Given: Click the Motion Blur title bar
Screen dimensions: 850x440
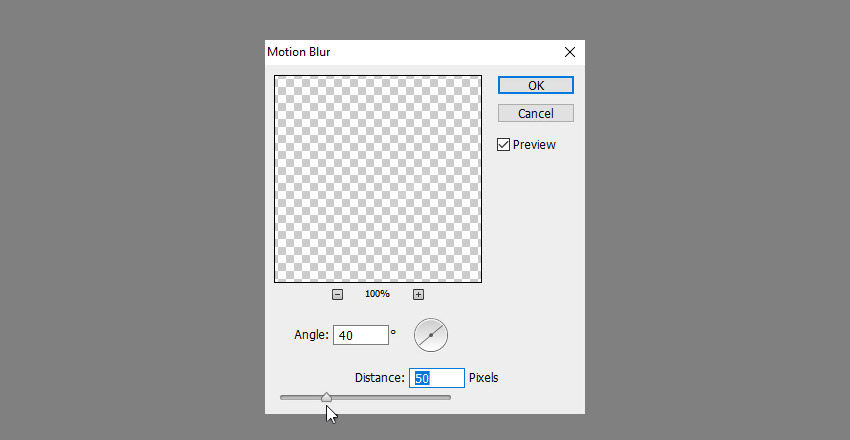Looking at the screenshot, I should [412, 52].
